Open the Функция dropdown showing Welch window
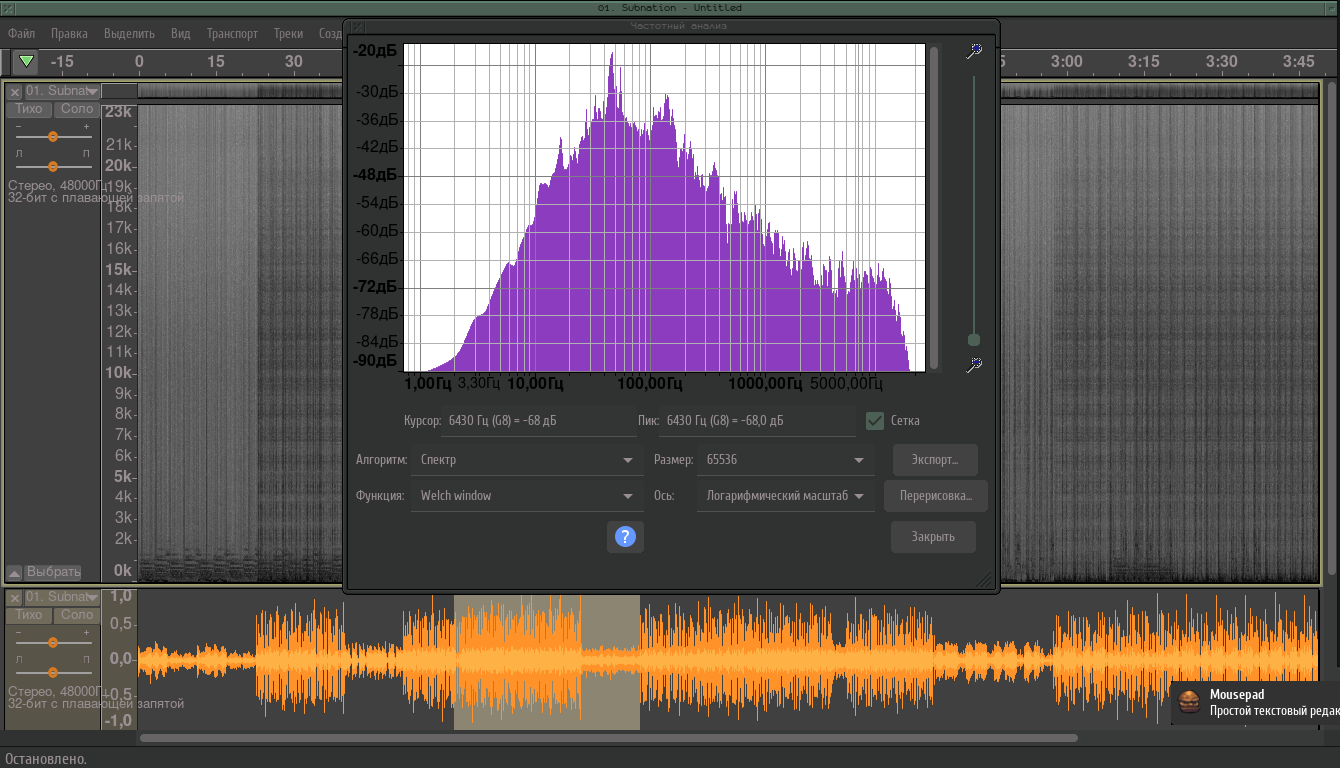This screenshot has height=768, width=1340. (x=527, y=496)
